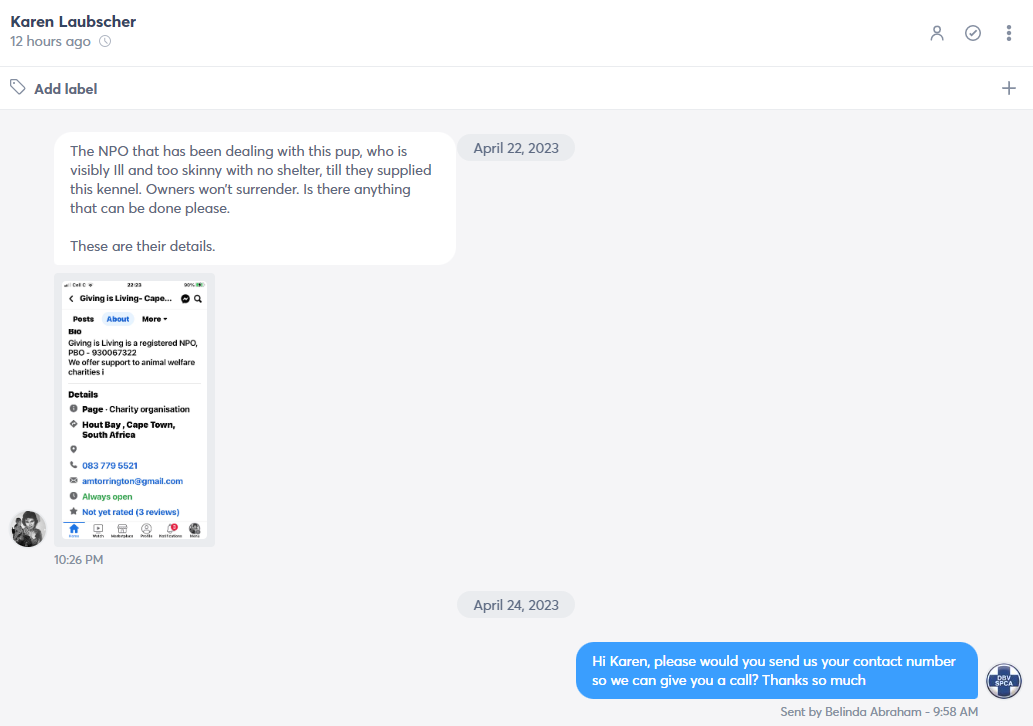The width and height of the screenshot is (1033, 726).
Task: Click the tag icon beside Add label
Action: (x=18, y=87)
